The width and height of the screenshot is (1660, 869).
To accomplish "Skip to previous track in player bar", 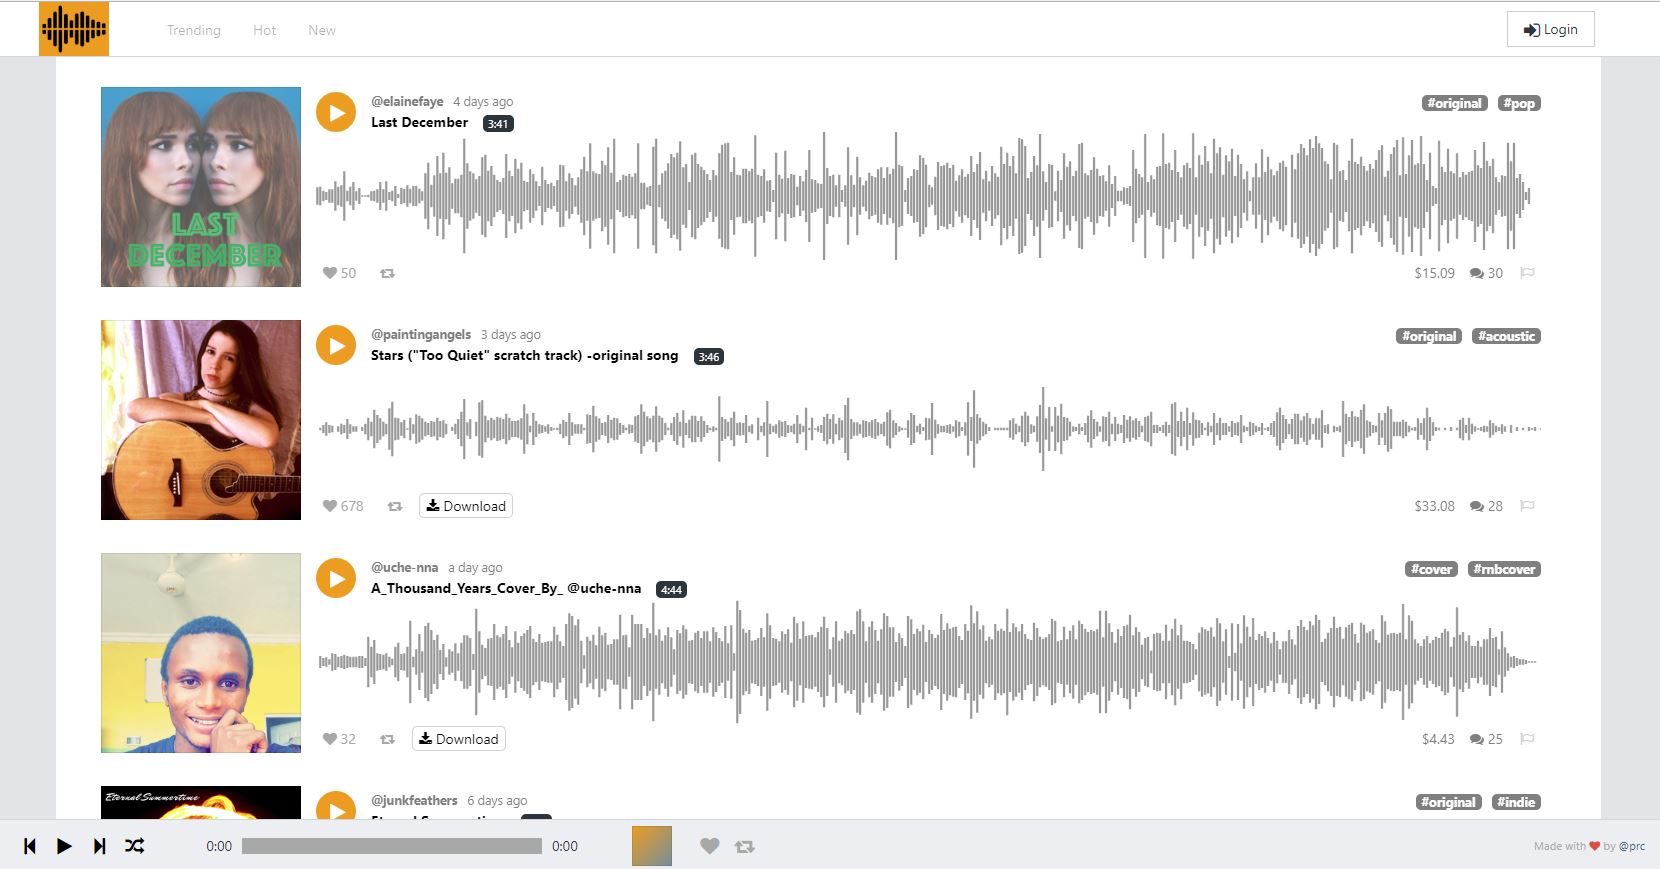I will pyautogui.click(x=30, y=846).
